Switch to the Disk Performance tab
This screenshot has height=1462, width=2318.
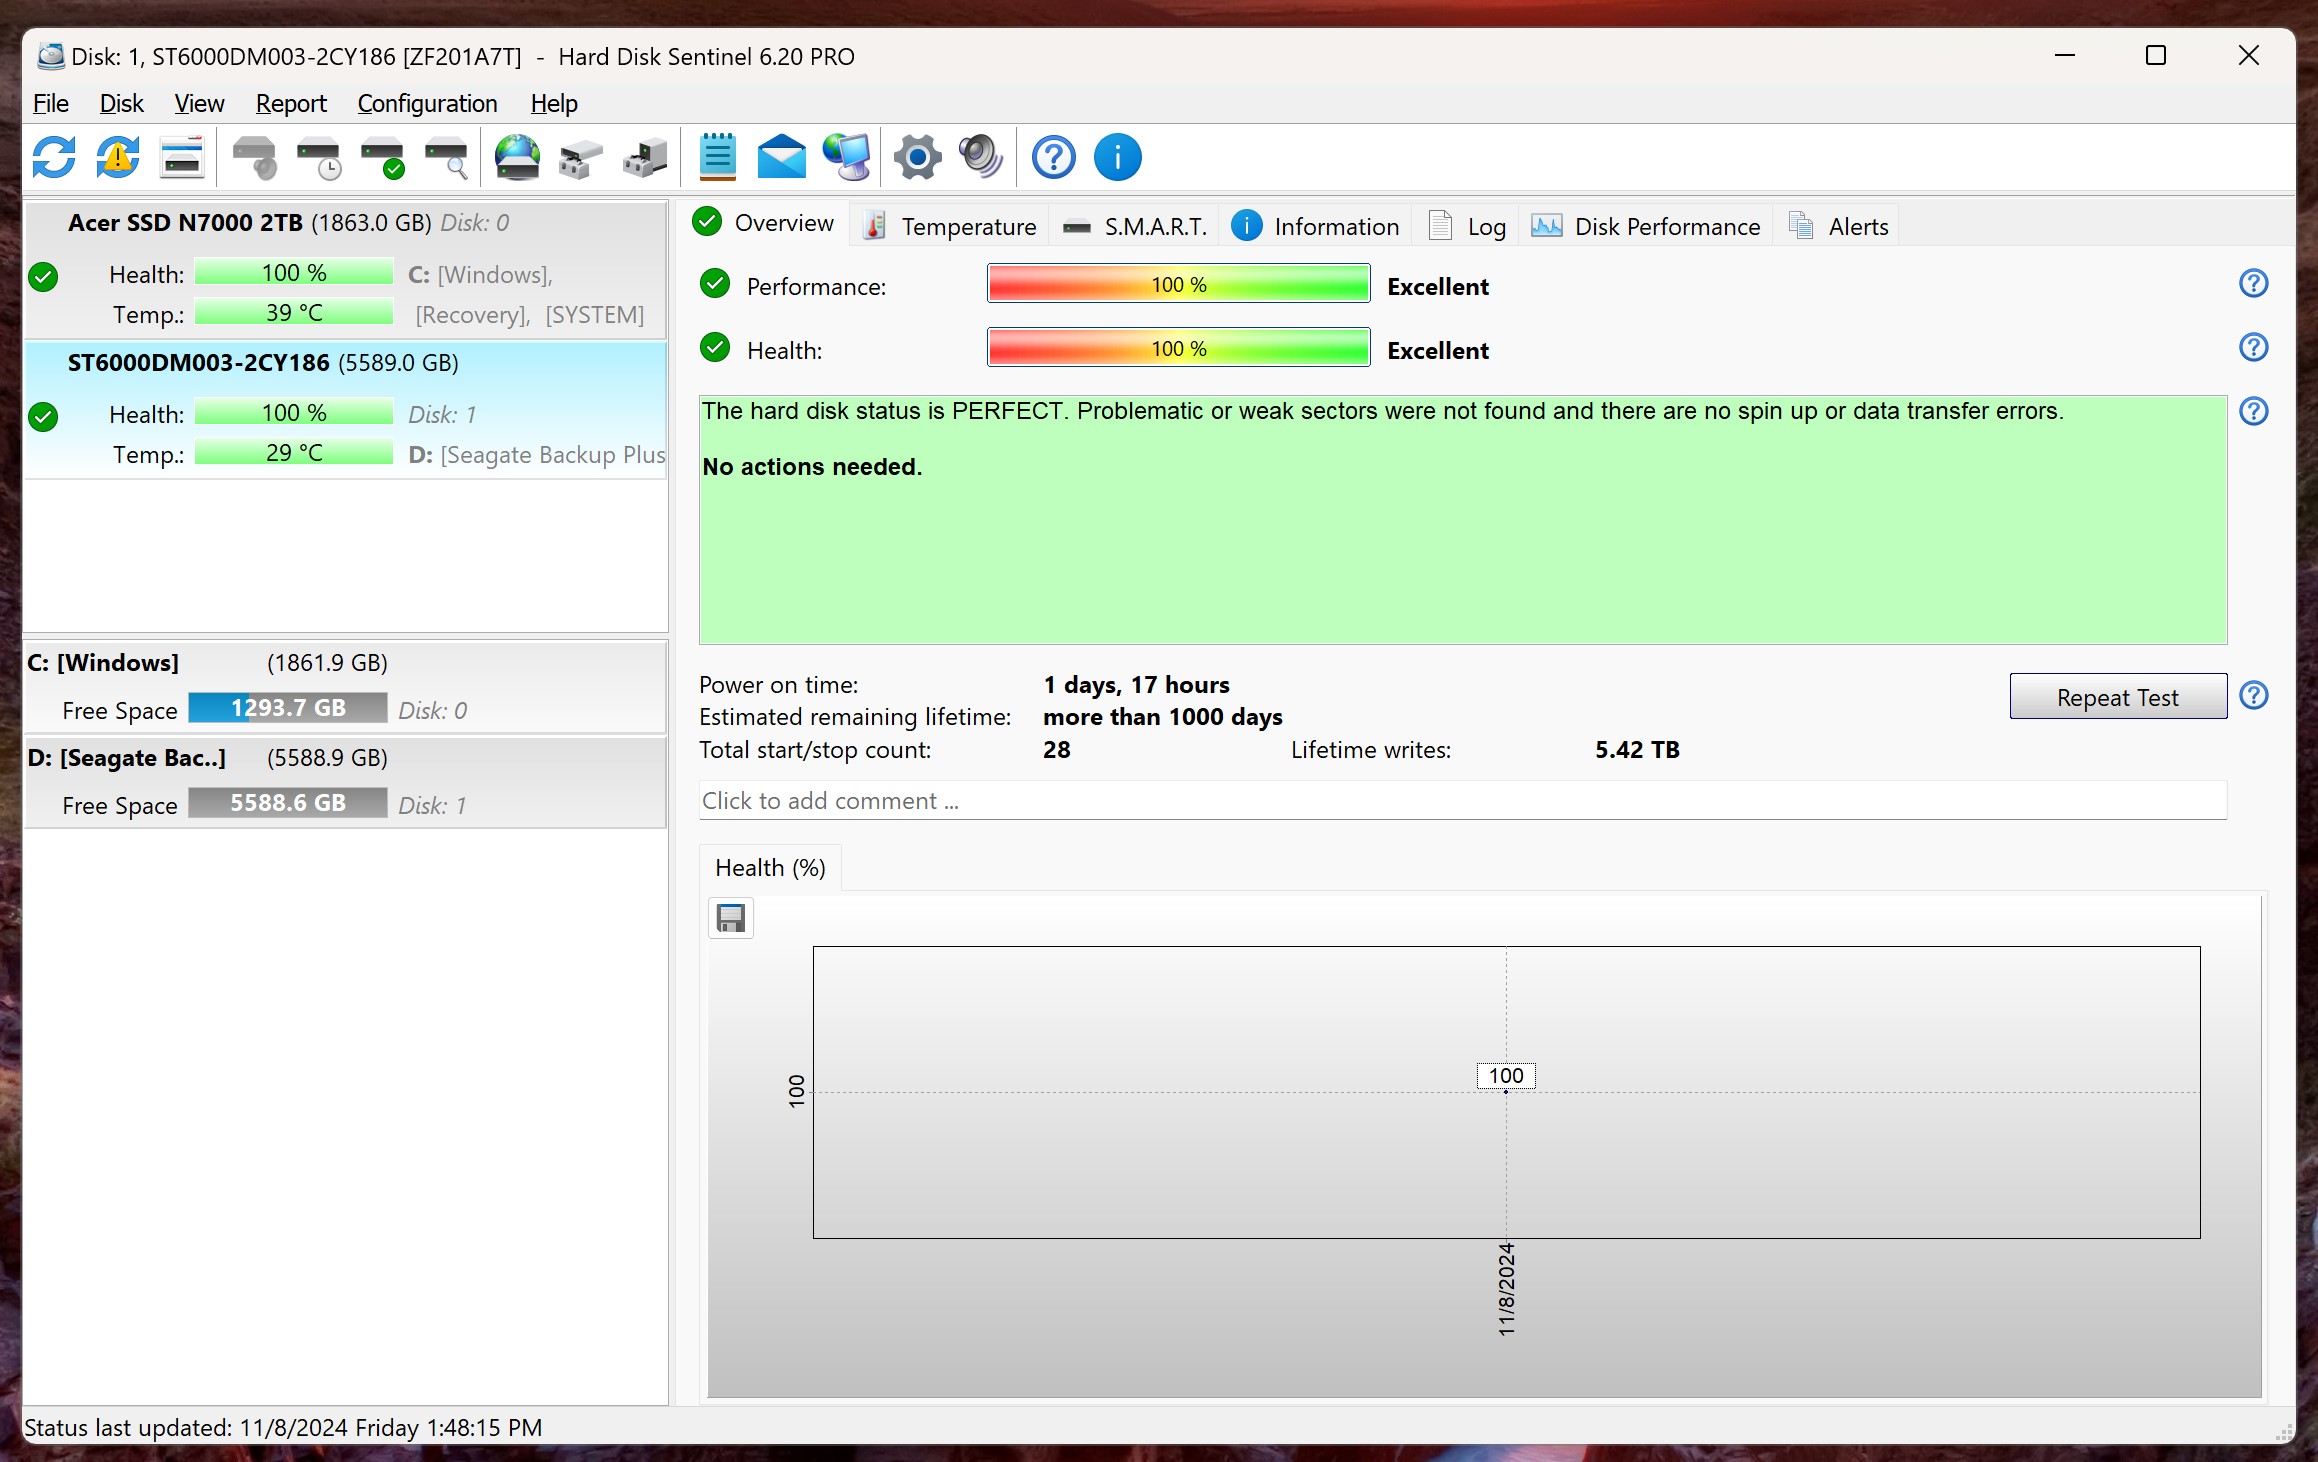[1646, 226]
